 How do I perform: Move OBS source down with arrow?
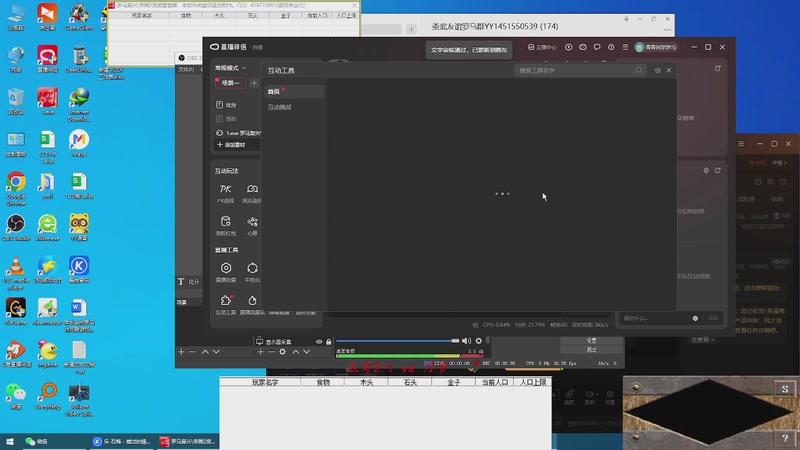point(307,352)
